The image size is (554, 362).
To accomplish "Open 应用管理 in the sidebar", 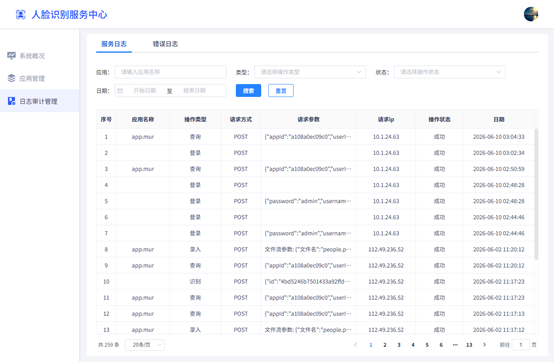I will [40, 78].
